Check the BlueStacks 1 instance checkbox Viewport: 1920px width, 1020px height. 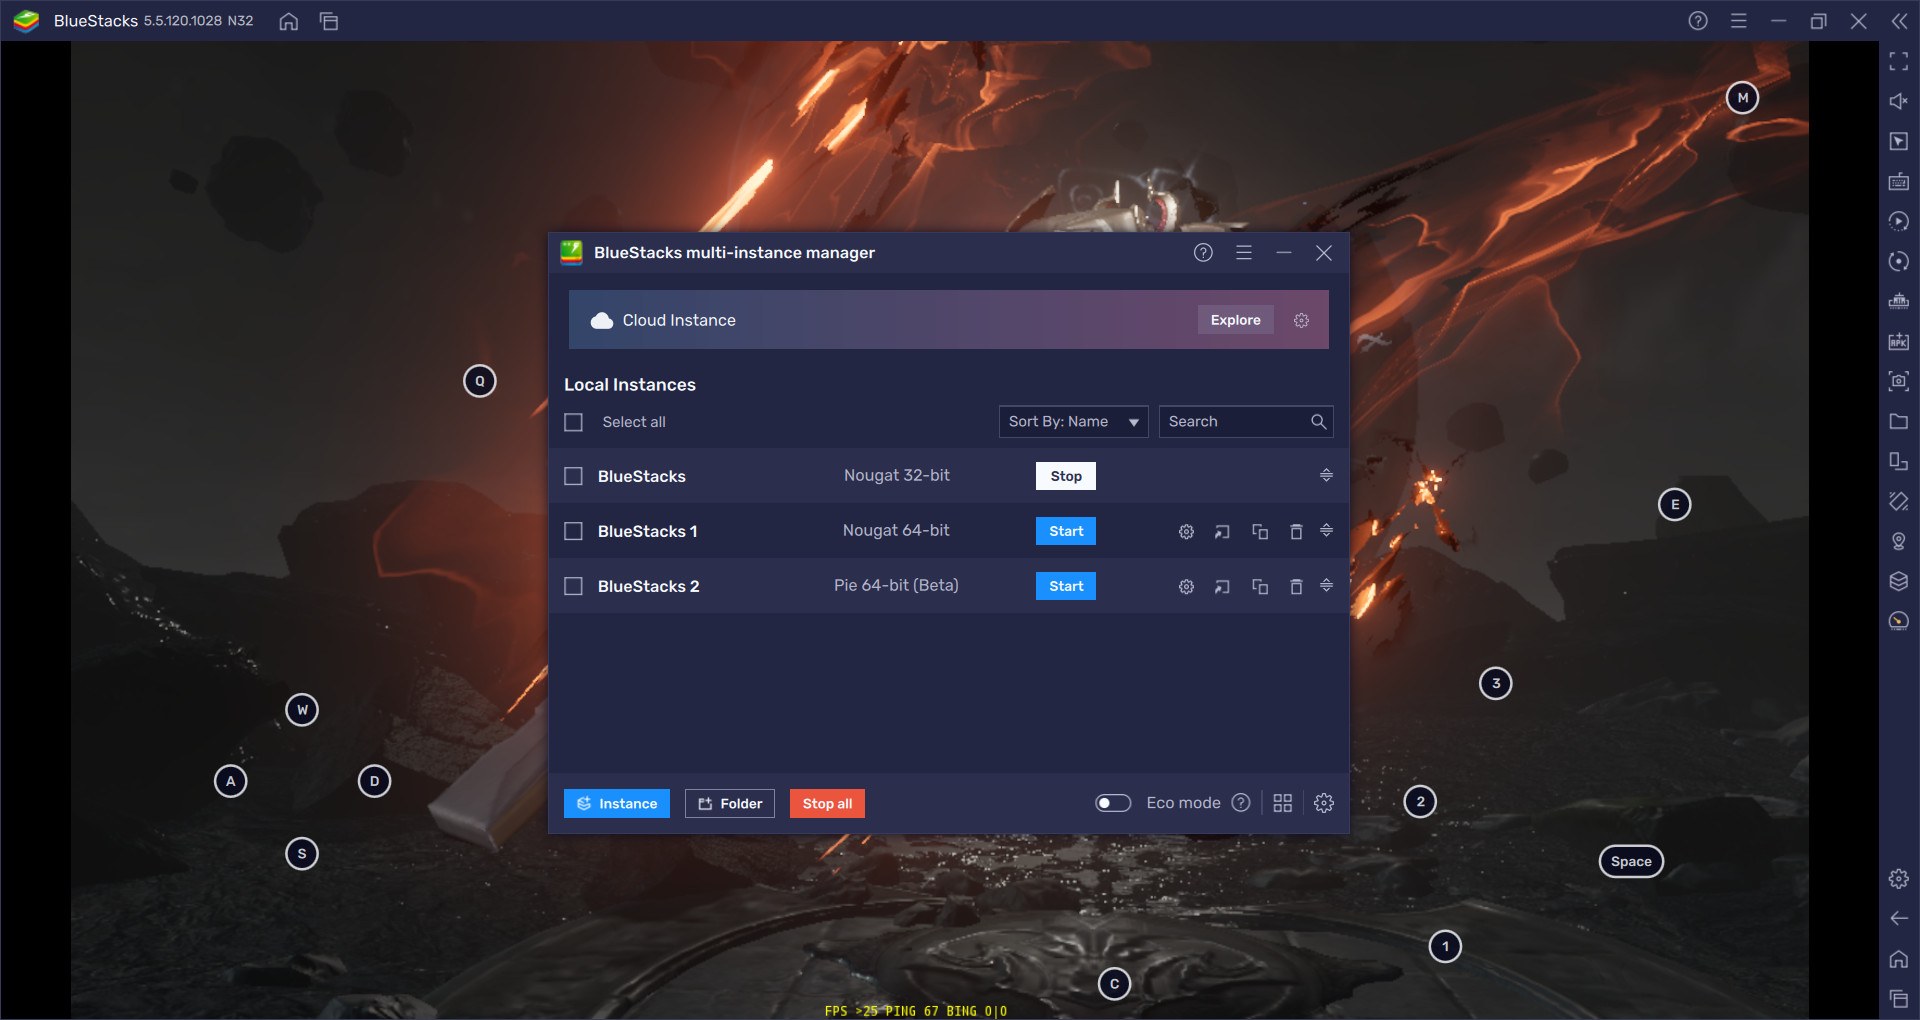click(x=573, y=531)
